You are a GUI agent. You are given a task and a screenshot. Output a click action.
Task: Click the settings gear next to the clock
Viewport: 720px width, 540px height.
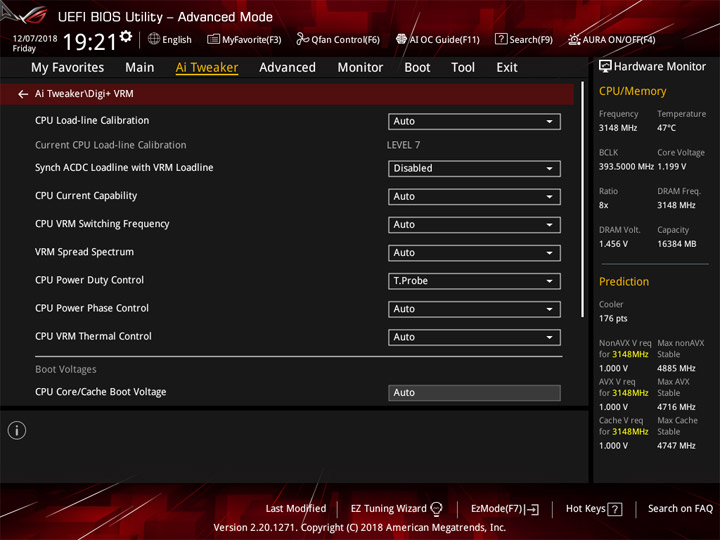[x=126, y=36]
